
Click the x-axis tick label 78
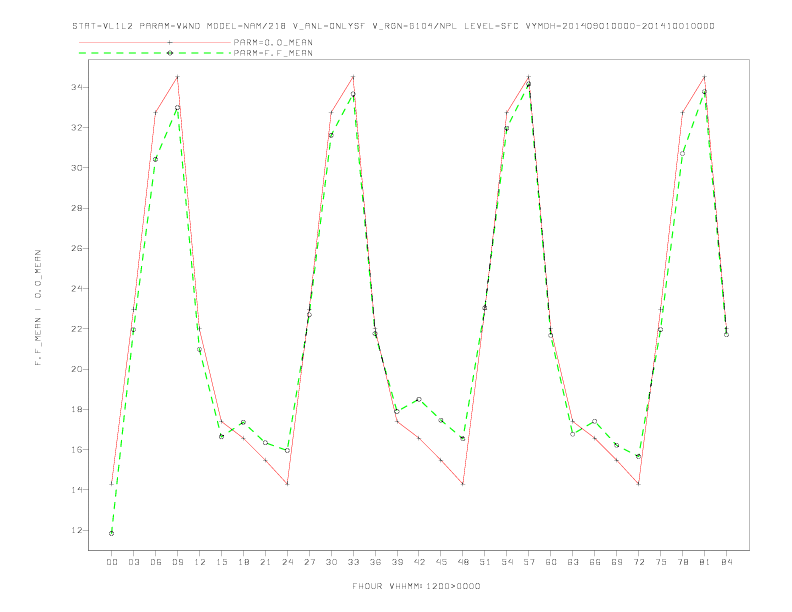[682, 562]
